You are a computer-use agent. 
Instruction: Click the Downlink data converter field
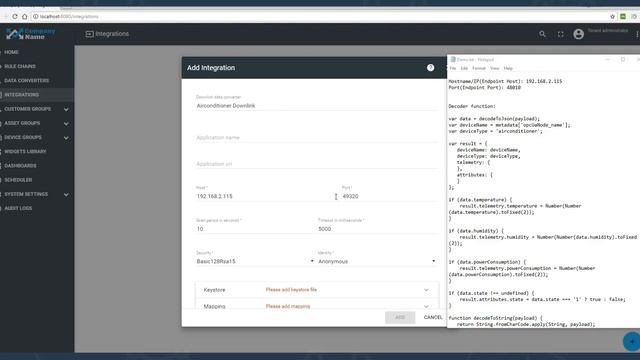coord(316,106)
